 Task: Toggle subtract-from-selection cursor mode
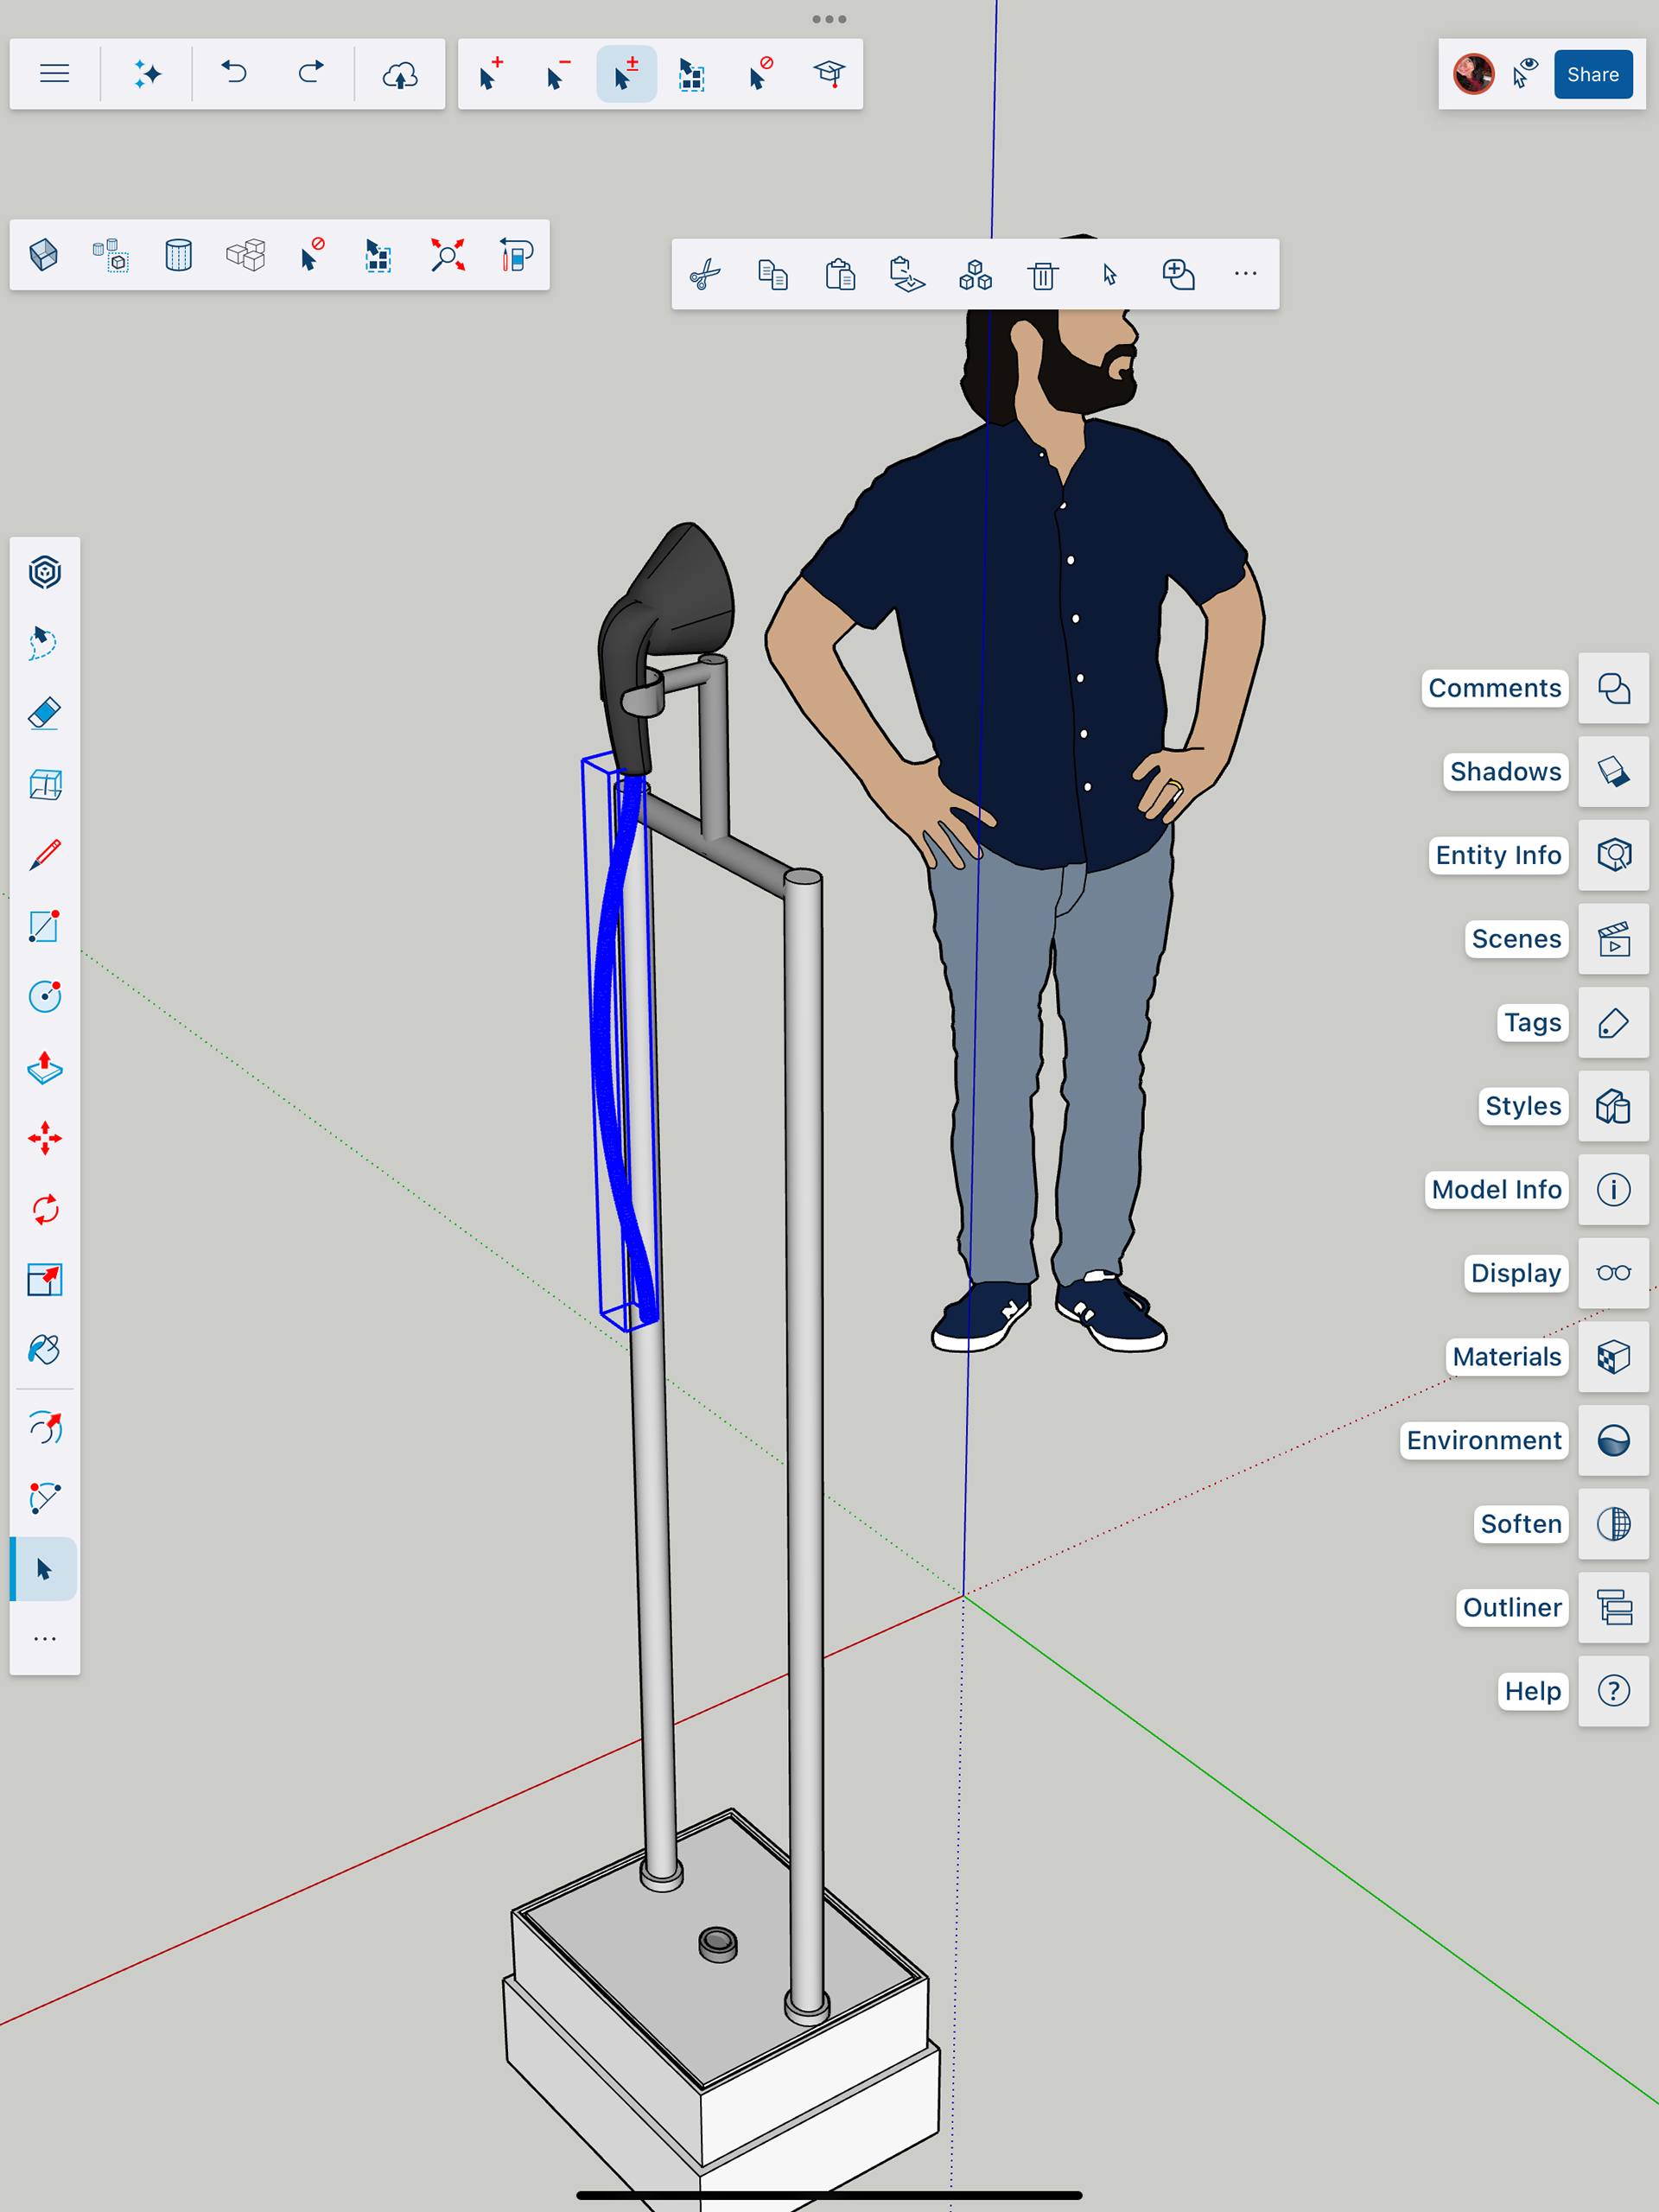click(x=558, y=74)
